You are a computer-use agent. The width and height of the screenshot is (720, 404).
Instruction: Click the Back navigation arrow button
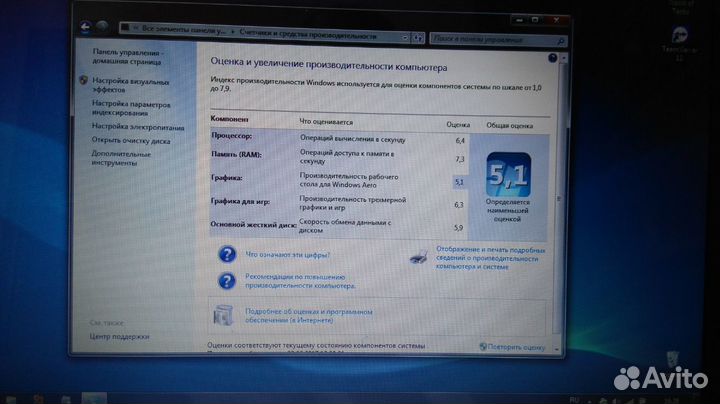tap(85, 27)
